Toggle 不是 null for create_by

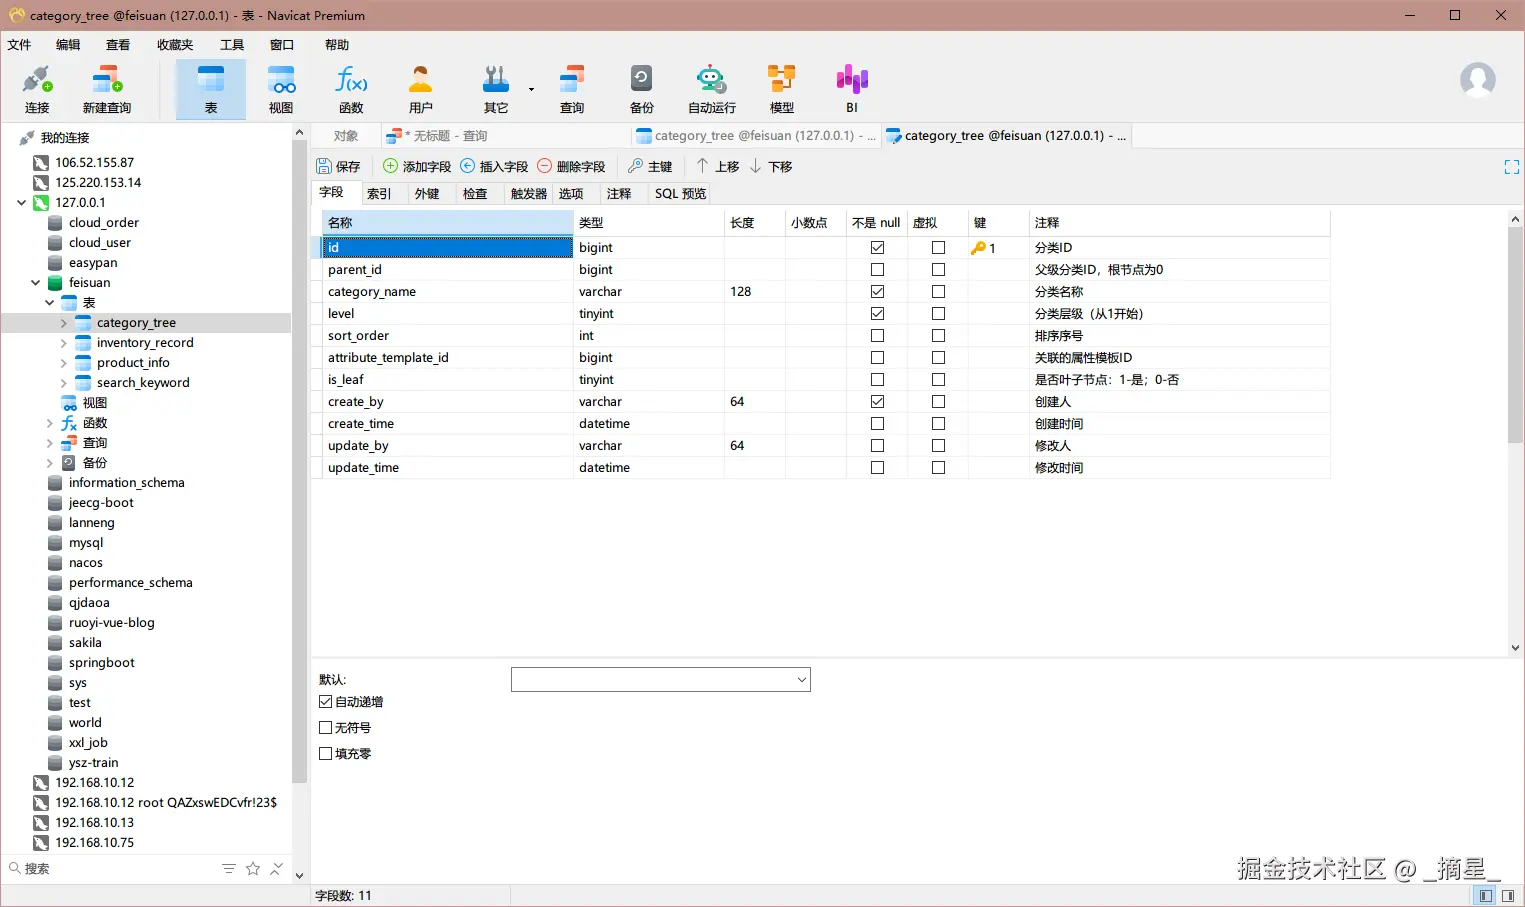click(877, 402)
